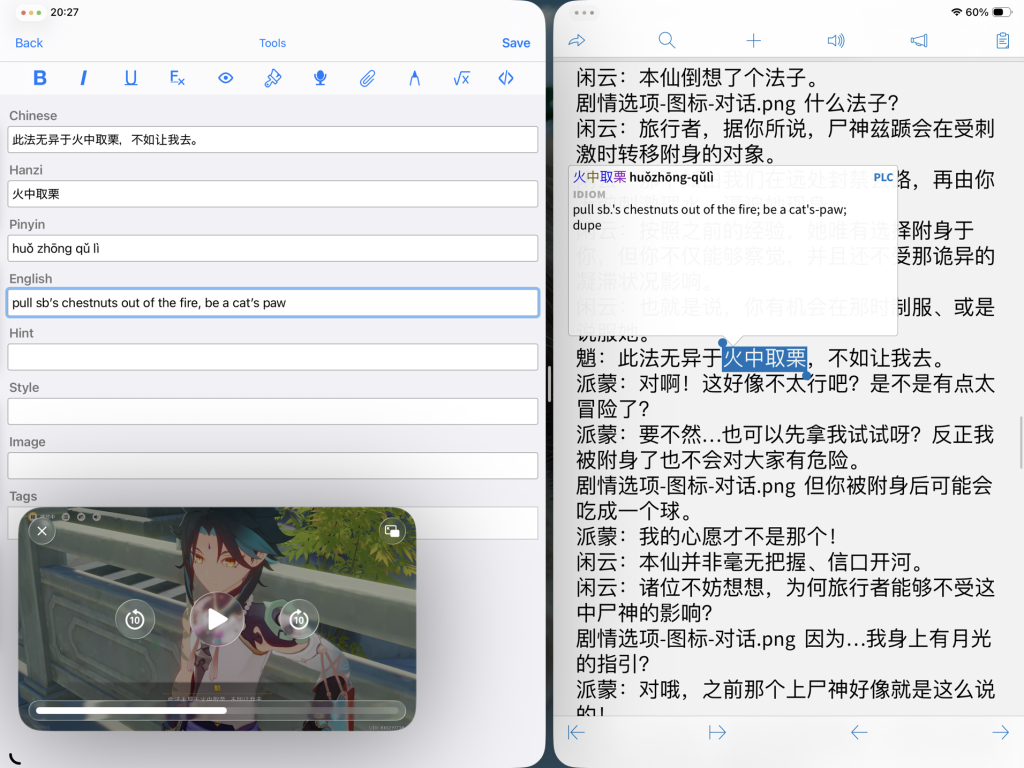This screenshot has height=768, width=1024.
Task: Attach a file using the paperclip icon
Action: pyautogui.click(x=367, y=78)
